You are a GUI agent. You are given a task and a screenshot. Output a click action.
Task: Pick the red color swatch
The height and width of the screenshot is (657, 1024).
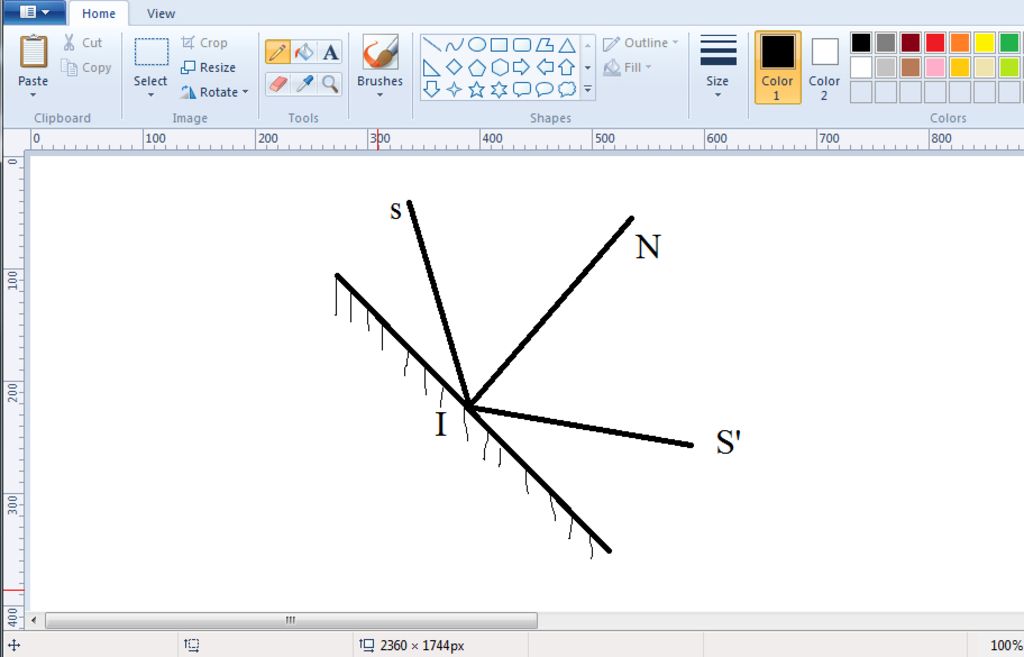click(935, 43)
